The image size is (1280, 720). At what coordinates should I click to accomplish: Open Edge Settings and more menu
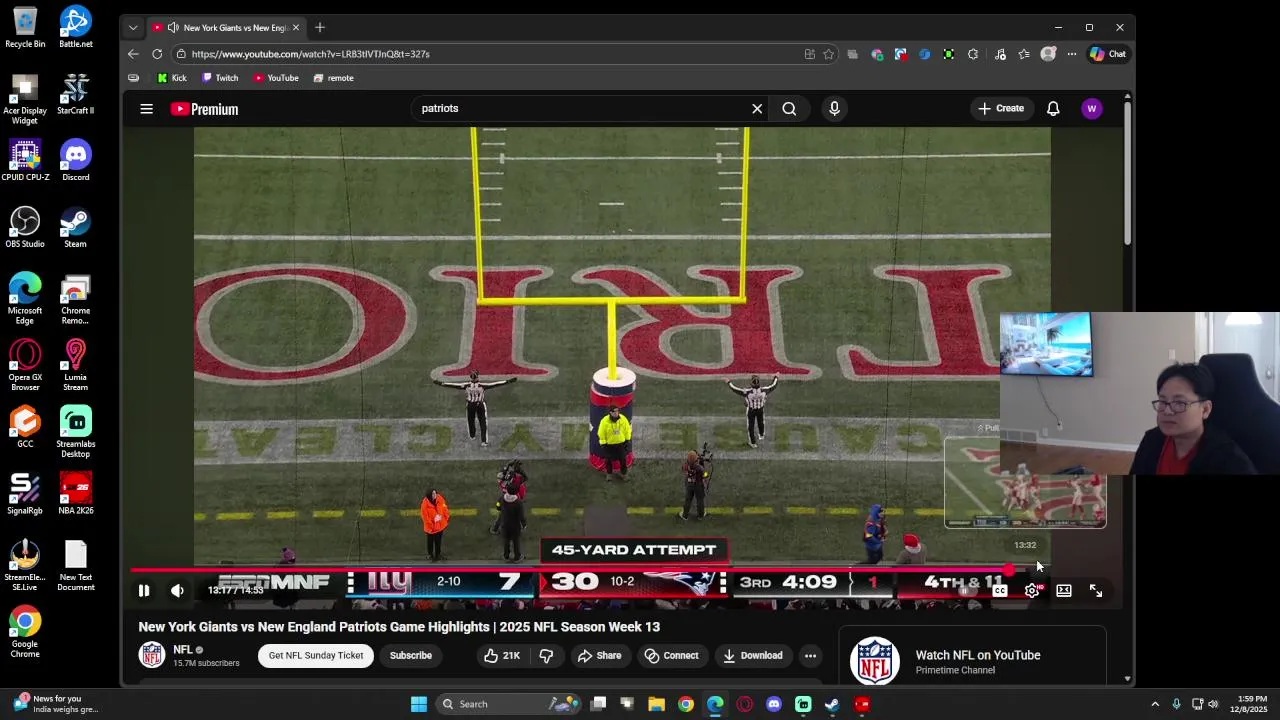1071,54
